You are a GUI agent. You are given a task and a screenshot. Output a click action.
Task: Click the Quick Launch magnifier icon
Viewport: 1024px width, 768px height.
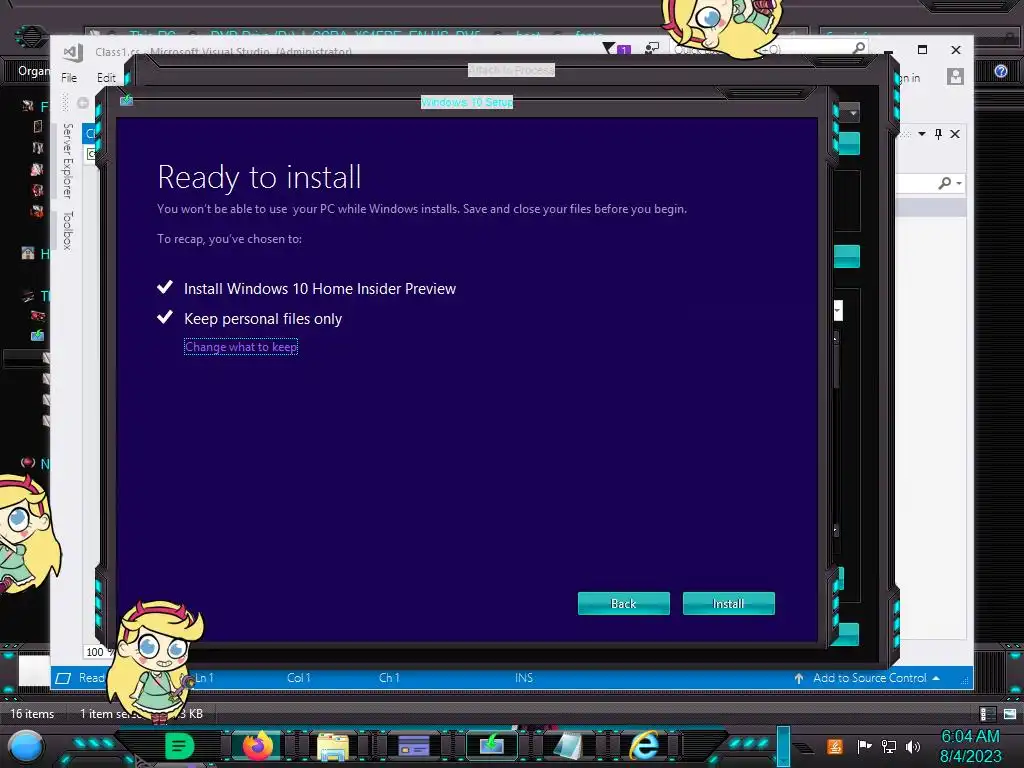[x=859, y=48]
